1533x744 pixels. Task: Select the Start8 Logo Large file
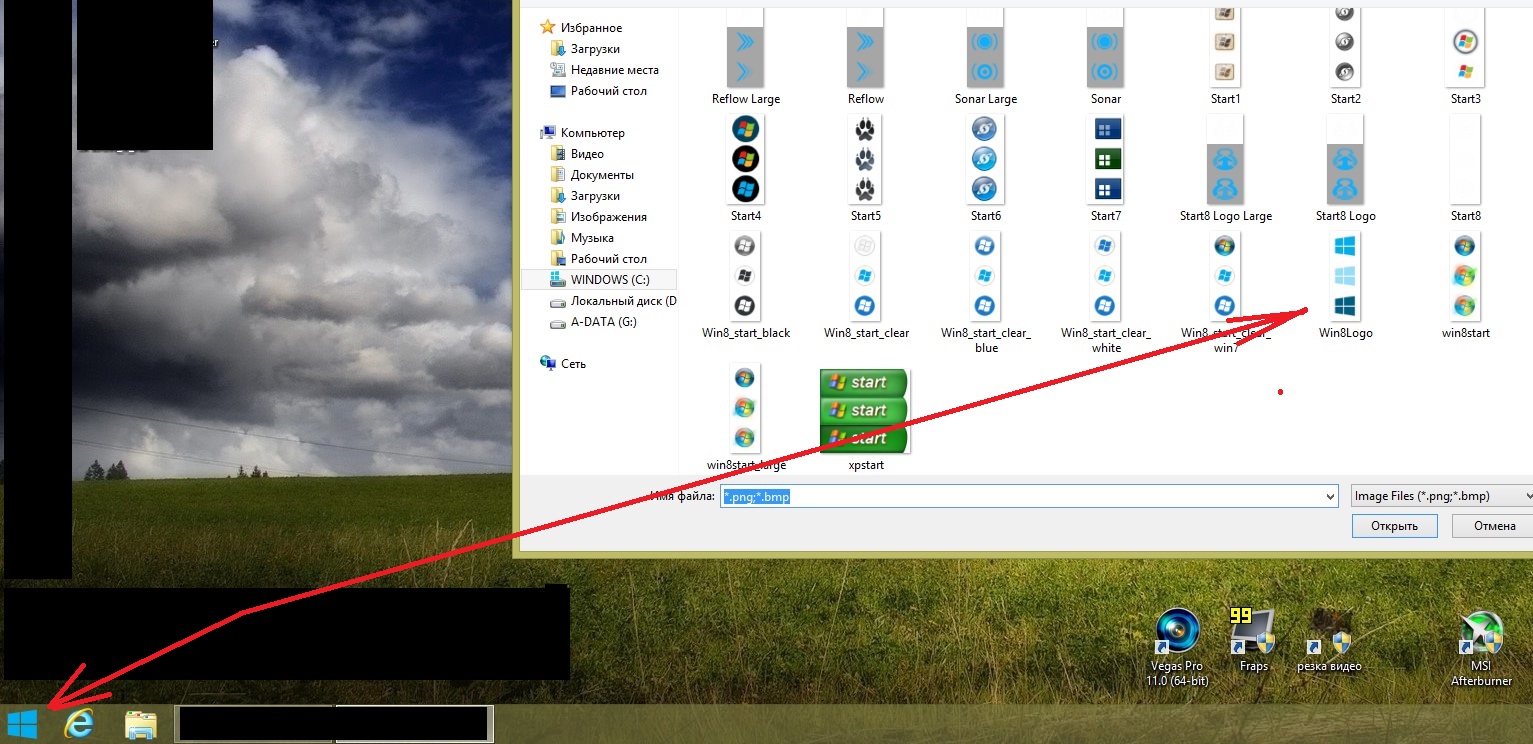click(1226, 168)
